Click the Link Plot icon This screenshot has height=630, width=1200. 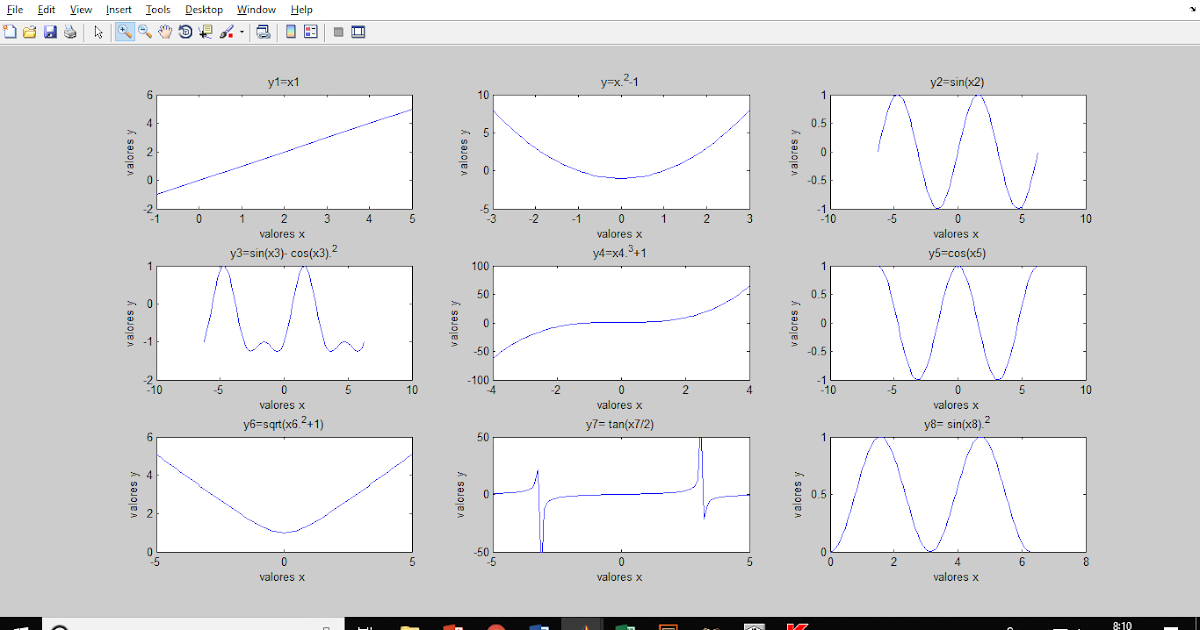tap(263, 31)
